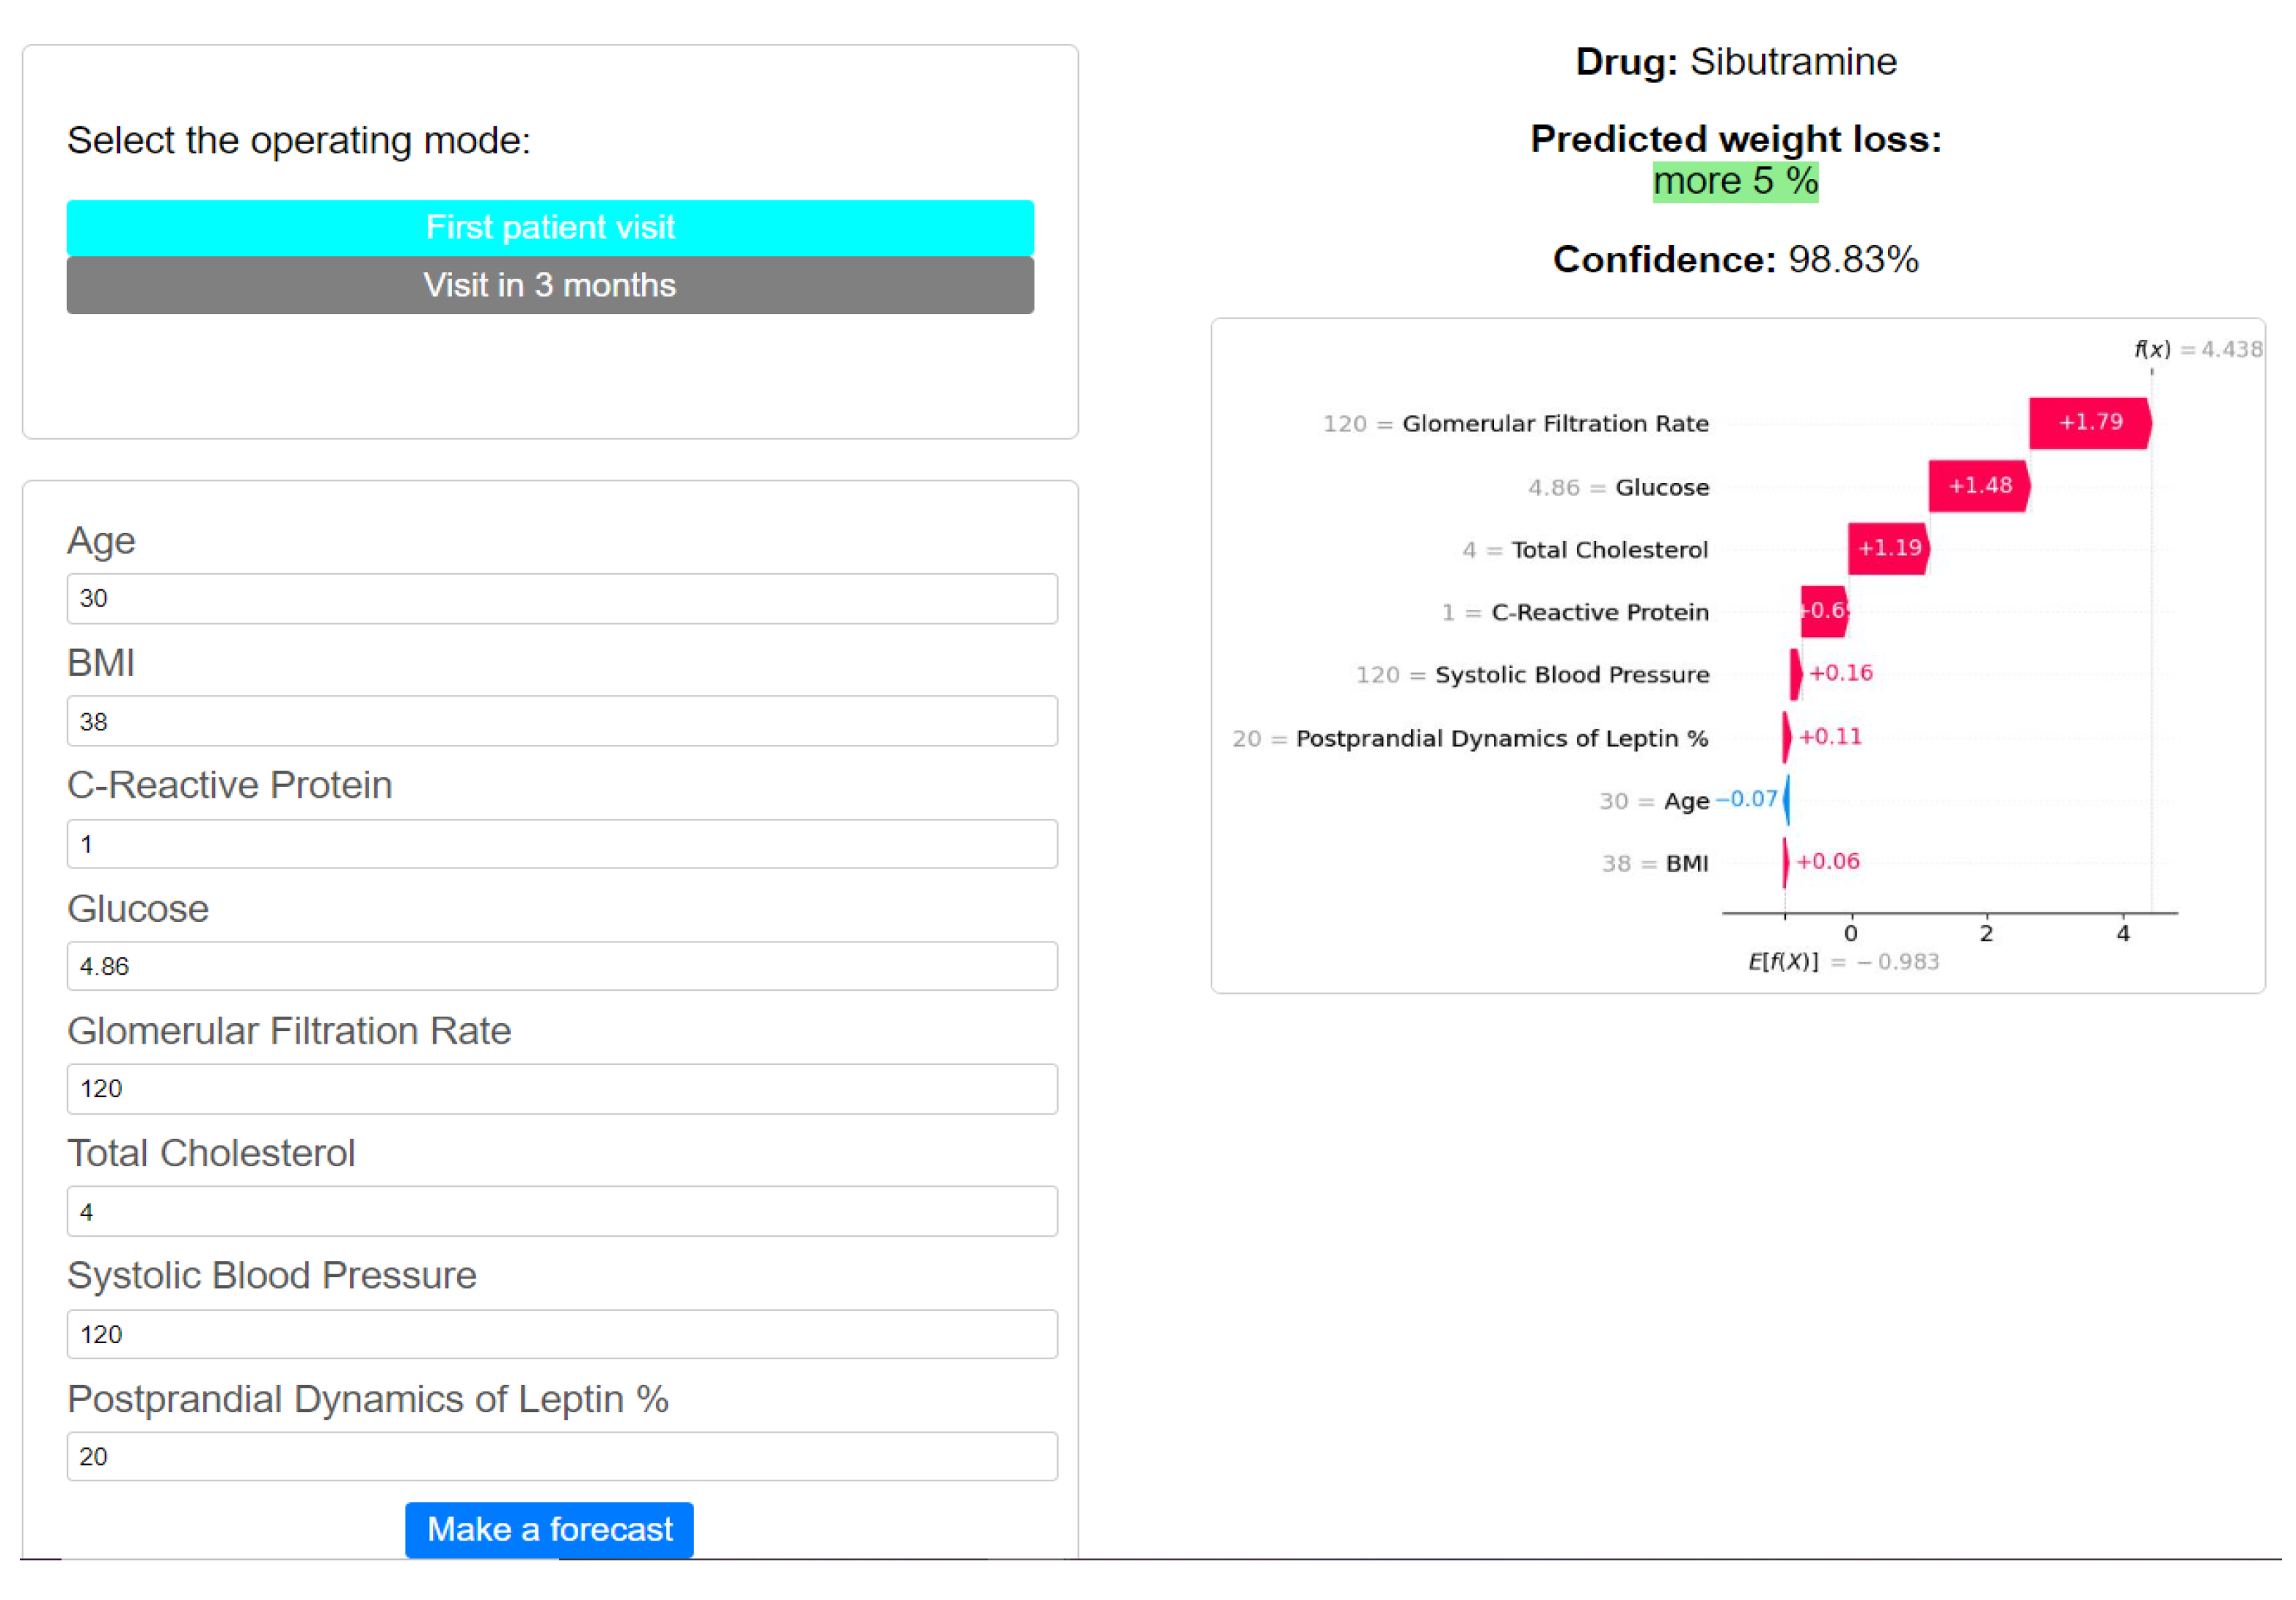This screenshot has width=2296, height=1600.
Task: Click the Systolic Blood Pressure +0.16 bar
Action: point(1796,674)
